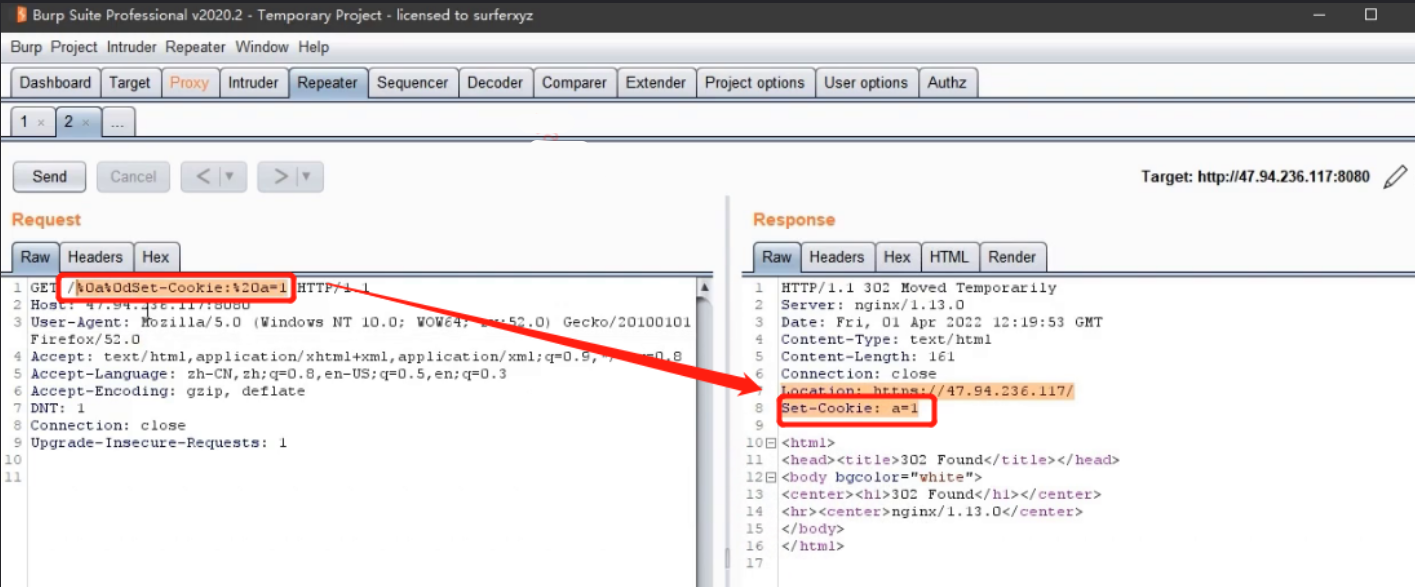Show Response Raw view
This screenshot has width=1415, height=587.
click(777, 257)
